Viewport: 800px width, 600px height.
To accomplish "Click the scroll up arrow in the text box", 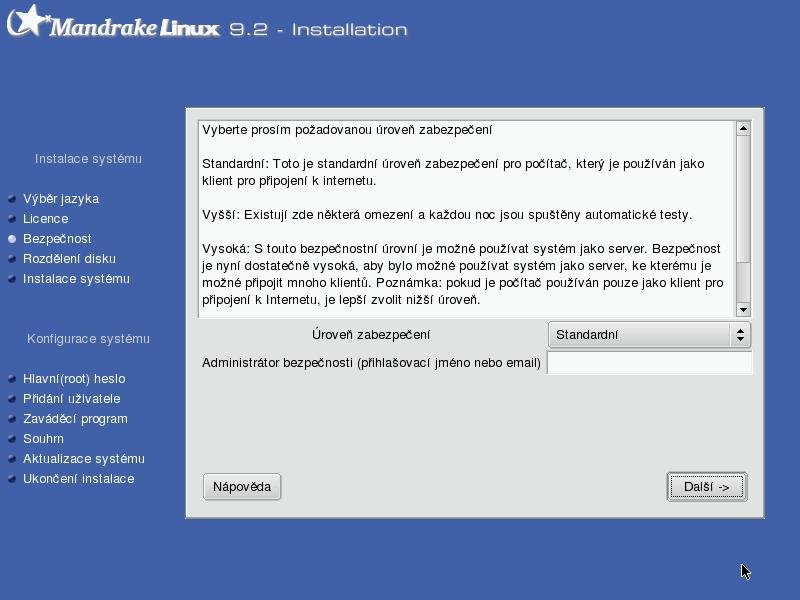I will pyautogui.click(x=743, y=128).
